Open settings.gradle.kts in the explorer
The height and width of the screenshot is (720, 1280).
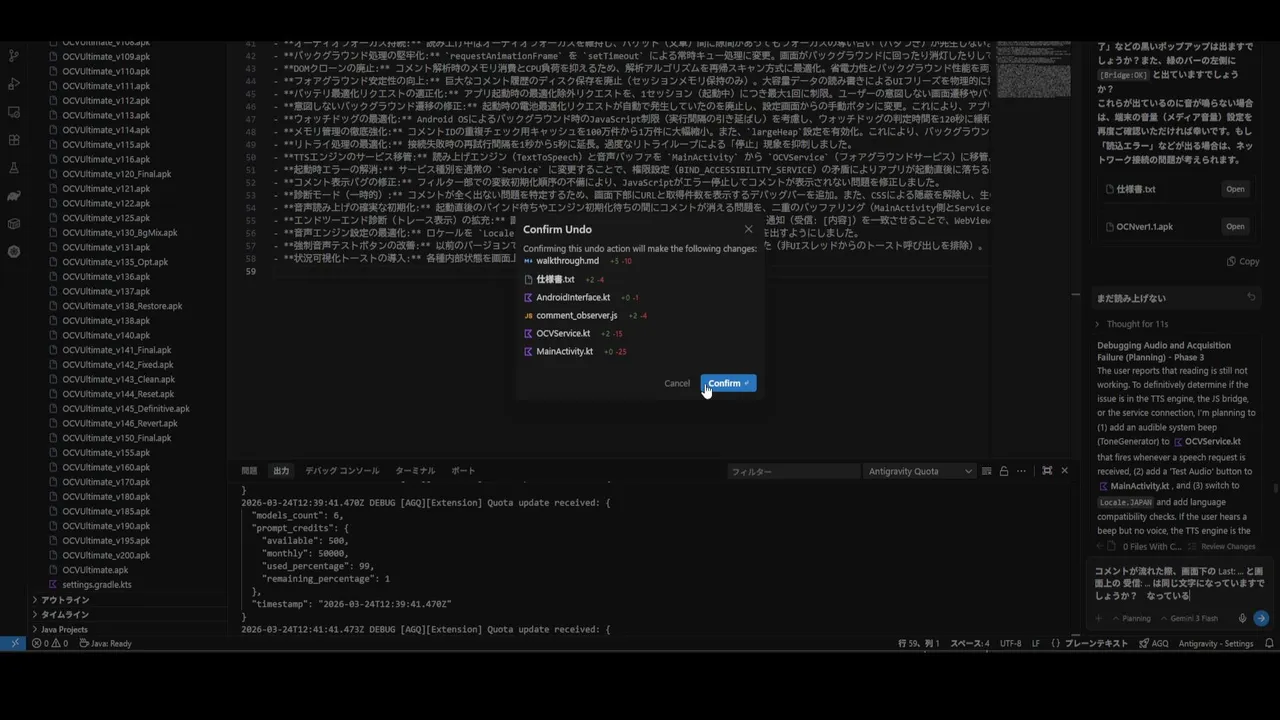tap(97, 584)
